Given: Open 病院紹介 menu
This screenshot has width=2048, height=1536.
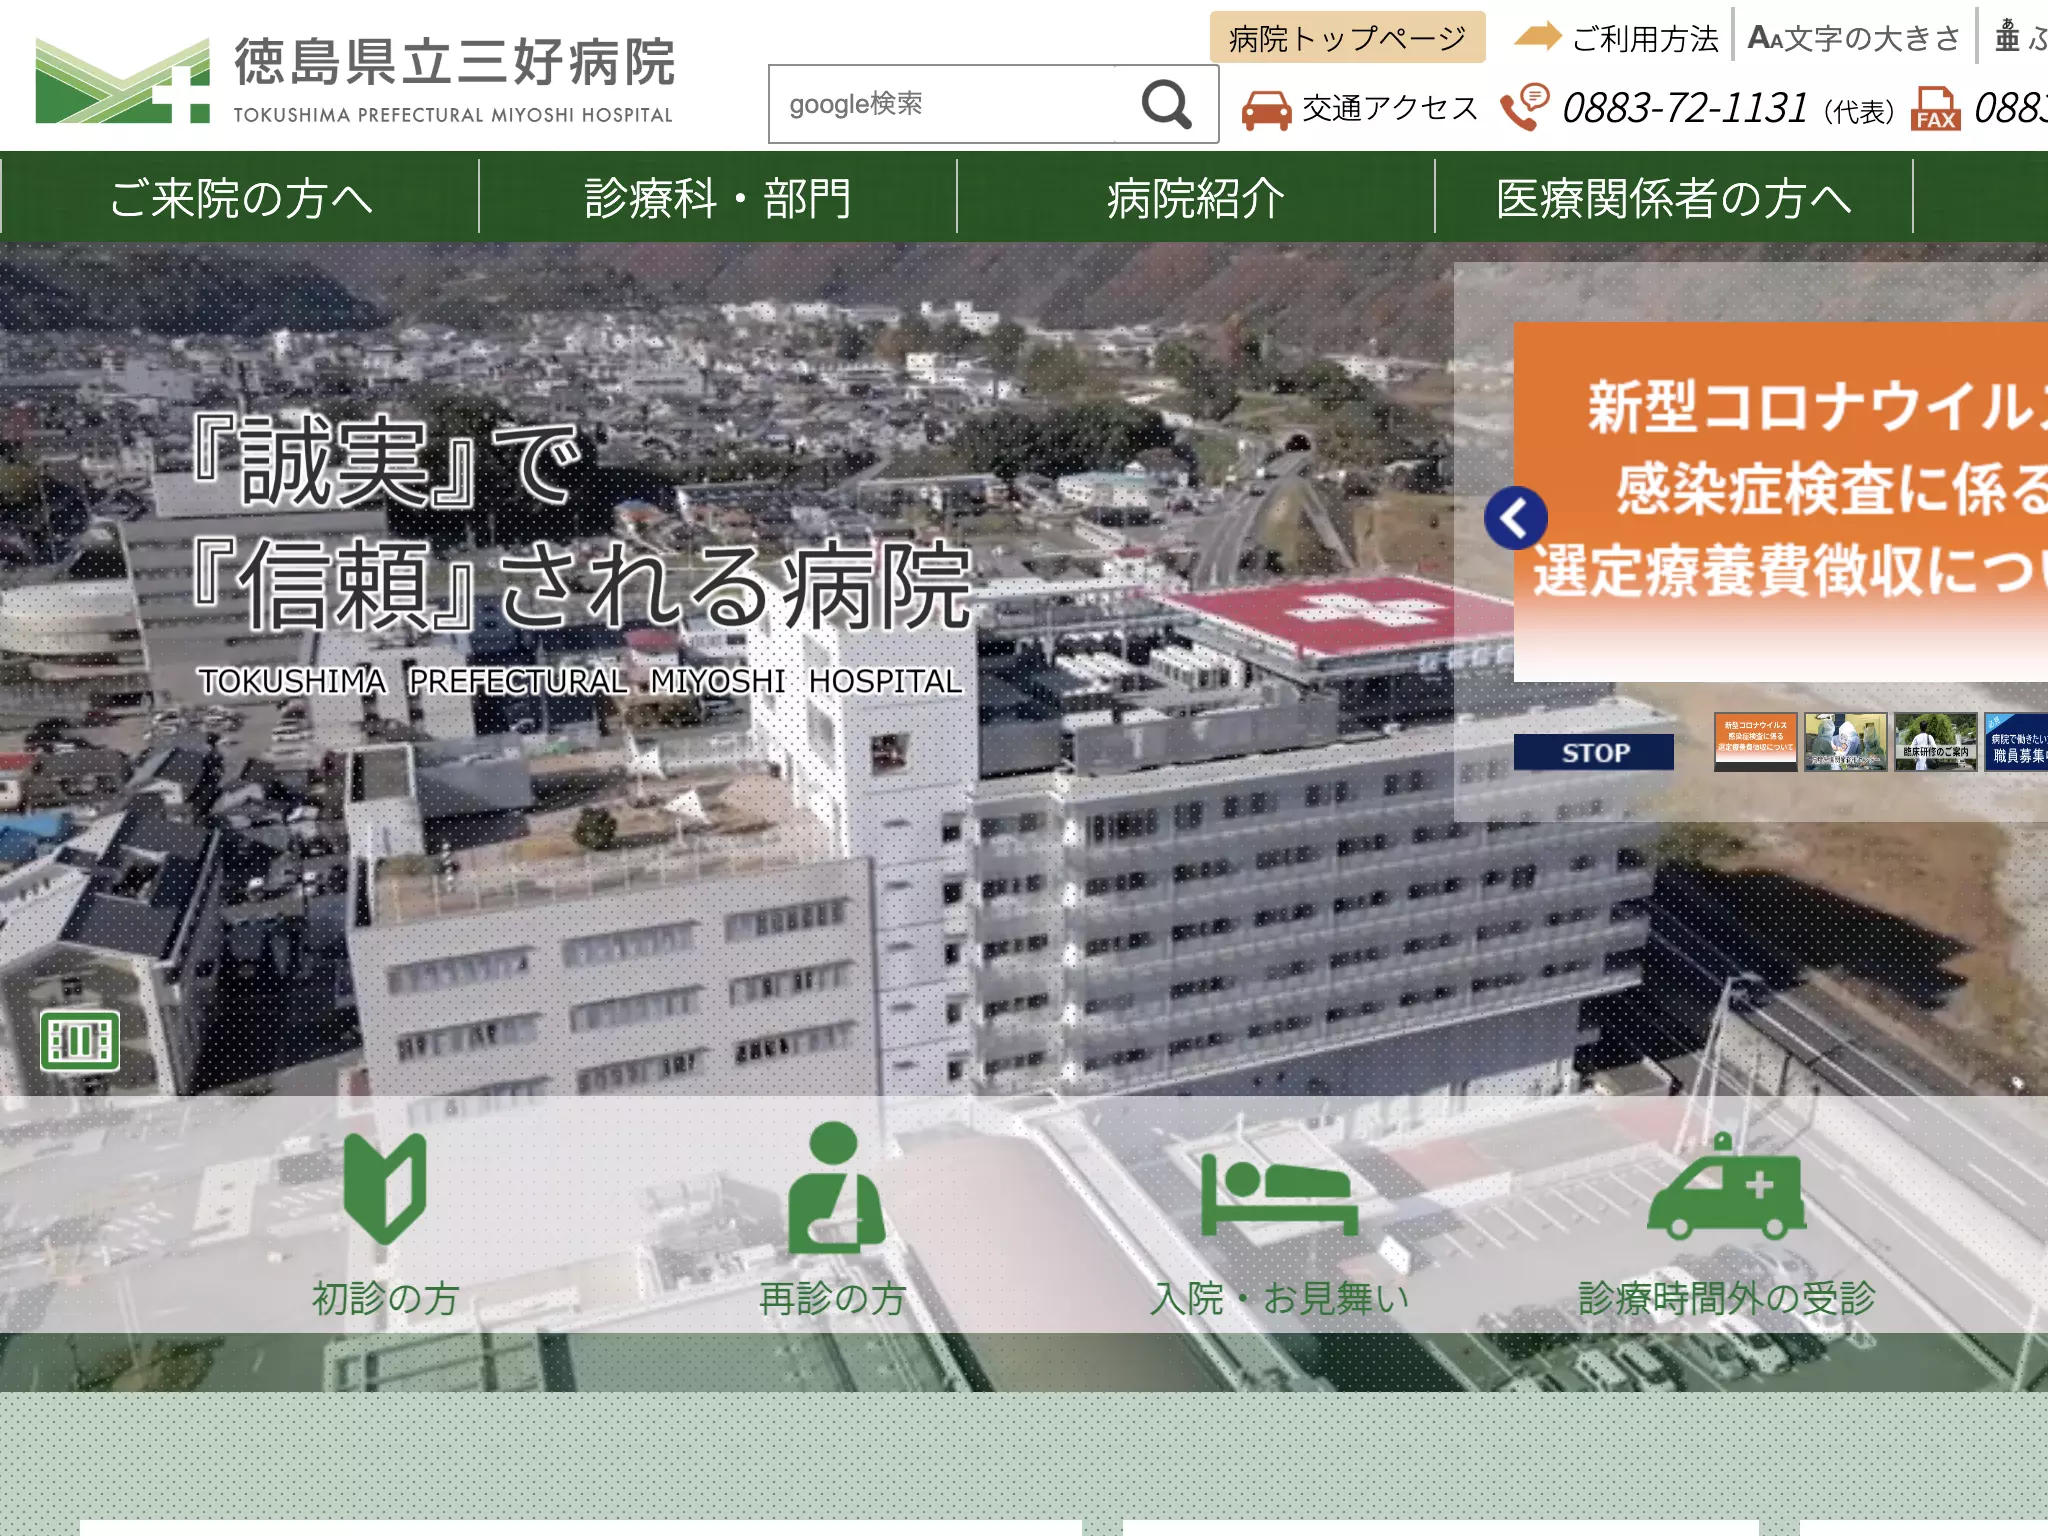Looking at the screenshot, I should [x=1196, y=197].
